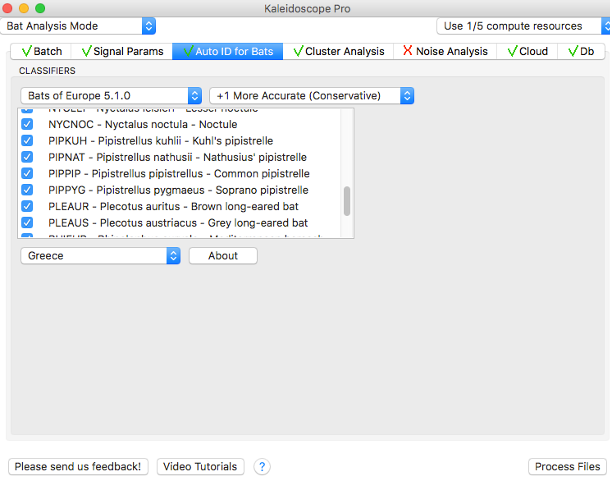Open the compute resources dropdown
Image resolution: width=610 pixels, height=479 pixels.
pos(520,26)
